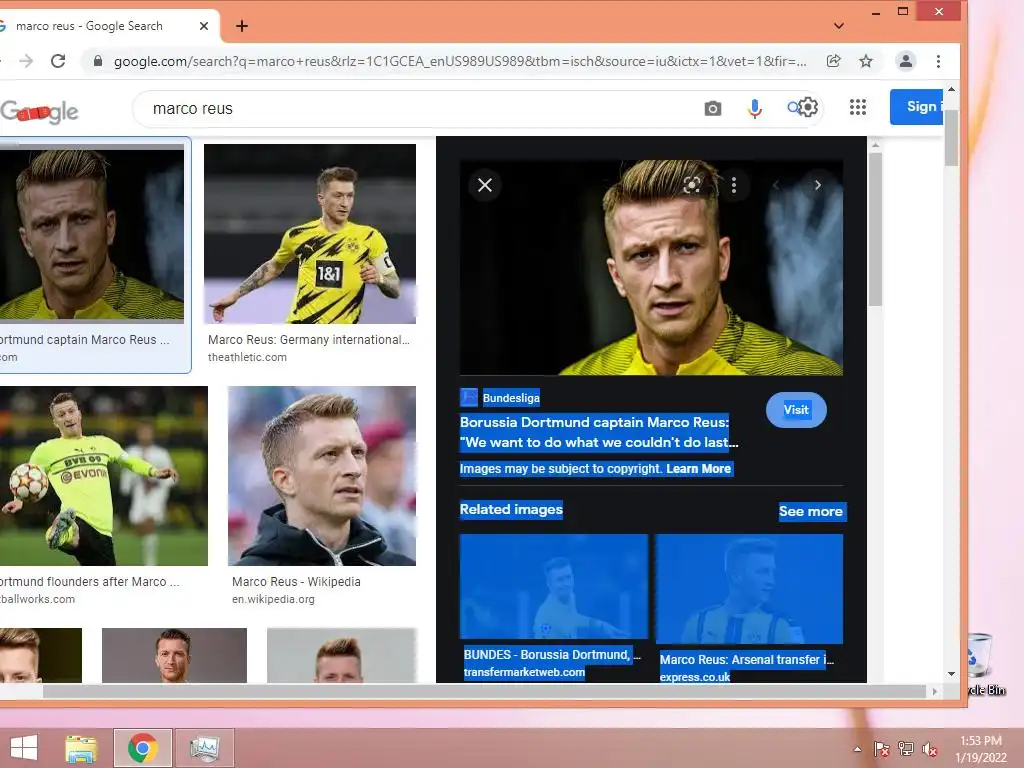Open the Chrome profile avatar icon
Viewport: 1024px width, 768px height.
point(906,61)
